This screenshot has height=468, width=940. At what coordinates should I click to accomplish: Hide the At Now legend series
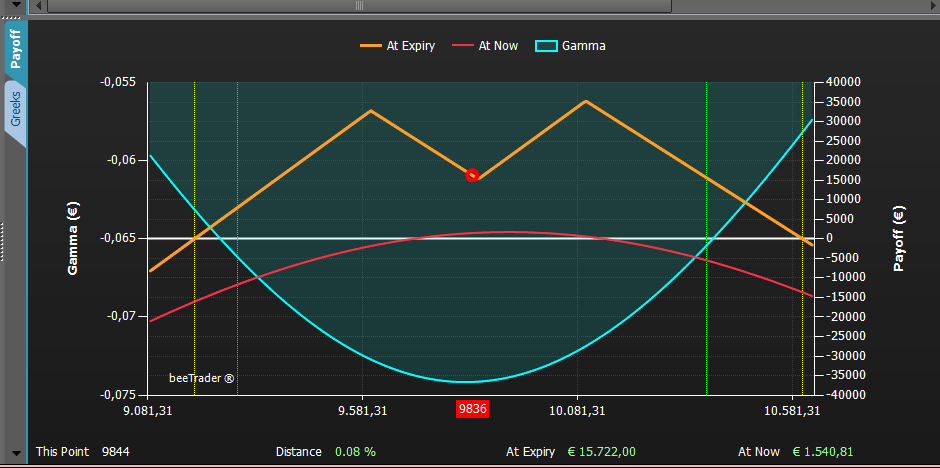click(486, 46)
